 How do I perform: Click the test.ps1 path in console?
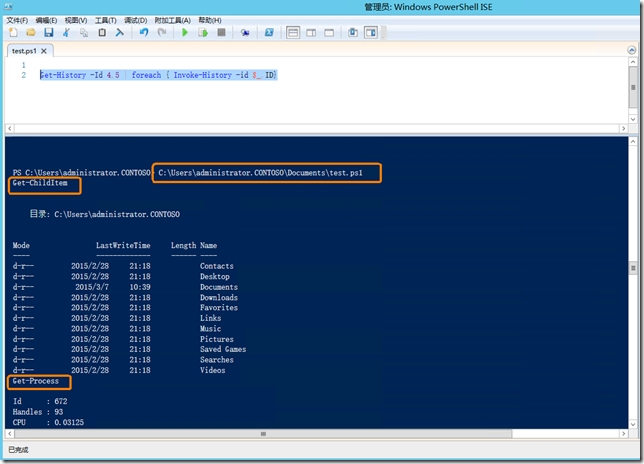260,173
